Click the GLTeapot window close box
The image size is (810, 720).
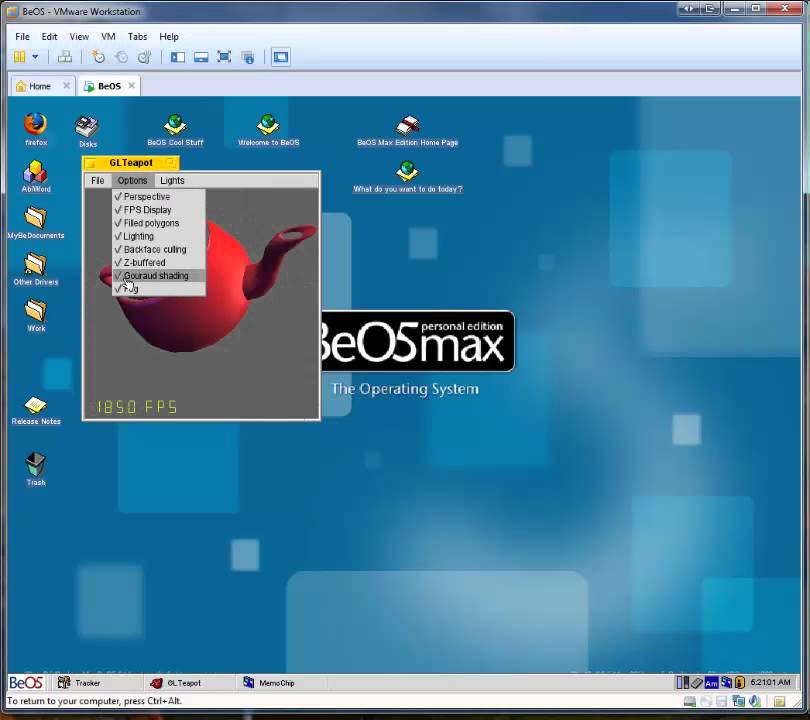tap(91, 163)
